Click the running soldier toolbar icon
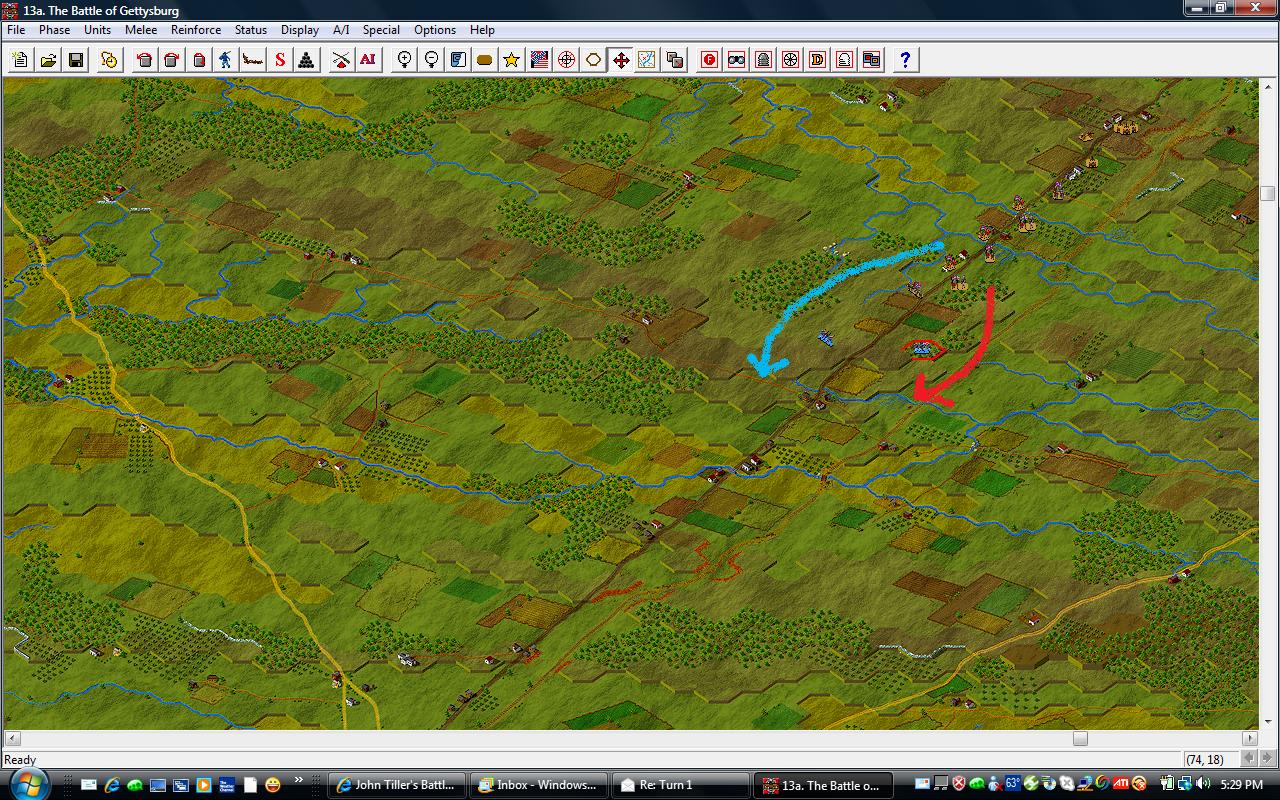Viewport: 1280px width, 800px height. [x=226, y=60]
